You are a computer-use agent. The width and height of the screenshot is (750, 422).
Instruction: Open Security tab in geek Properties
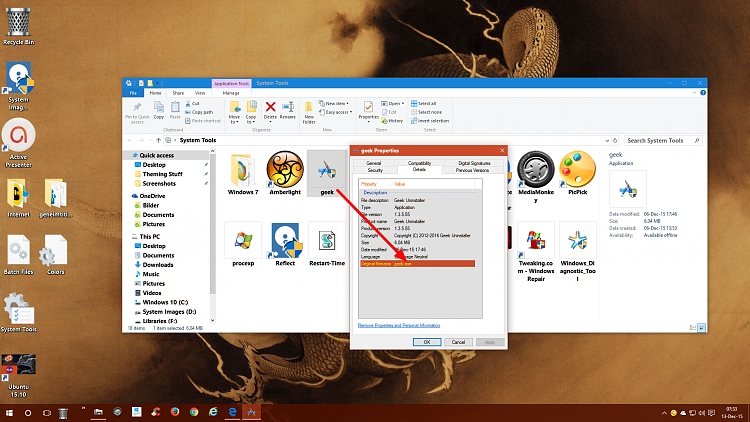[375, 170]
